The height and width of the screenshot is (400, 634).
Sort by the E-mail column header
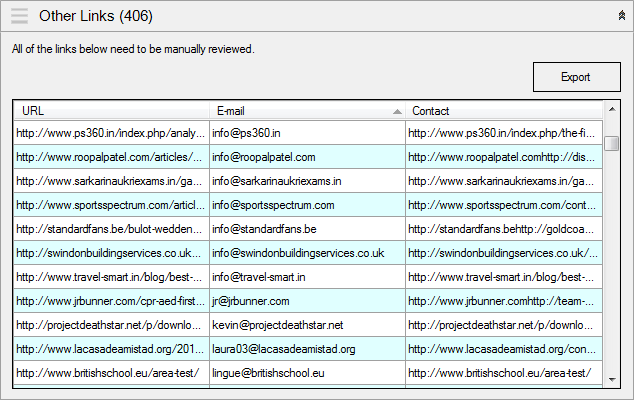tap(307, 111)
